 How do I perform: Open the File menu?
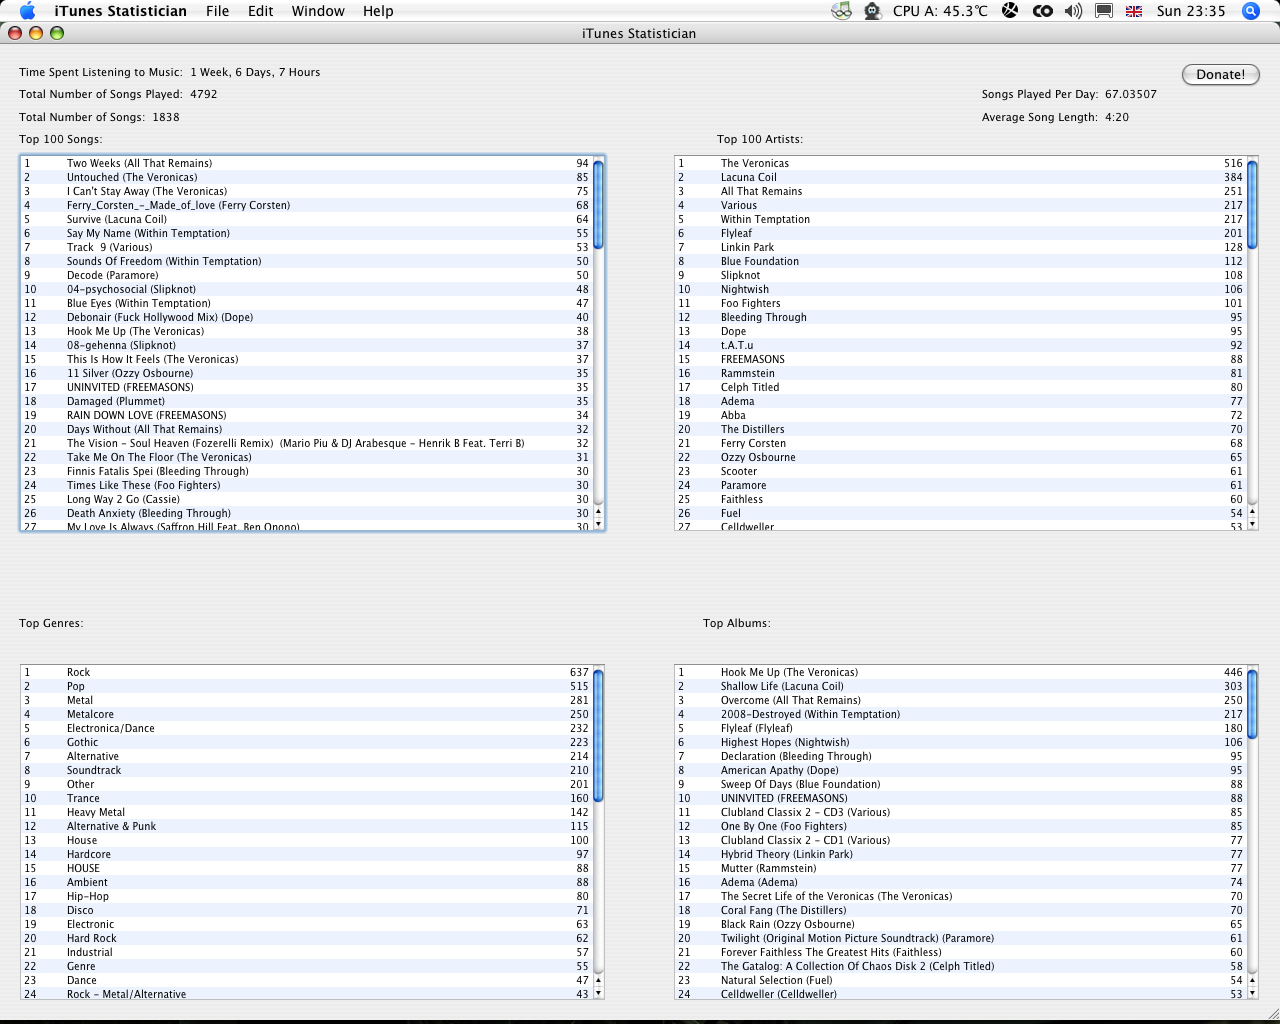217,11
